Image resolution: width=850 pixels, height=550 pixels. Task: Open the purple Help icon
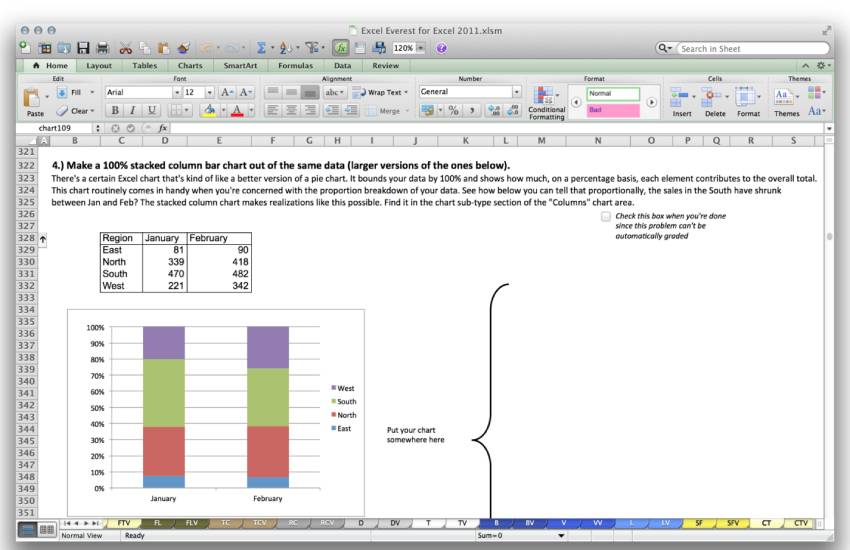pos(441,48)
